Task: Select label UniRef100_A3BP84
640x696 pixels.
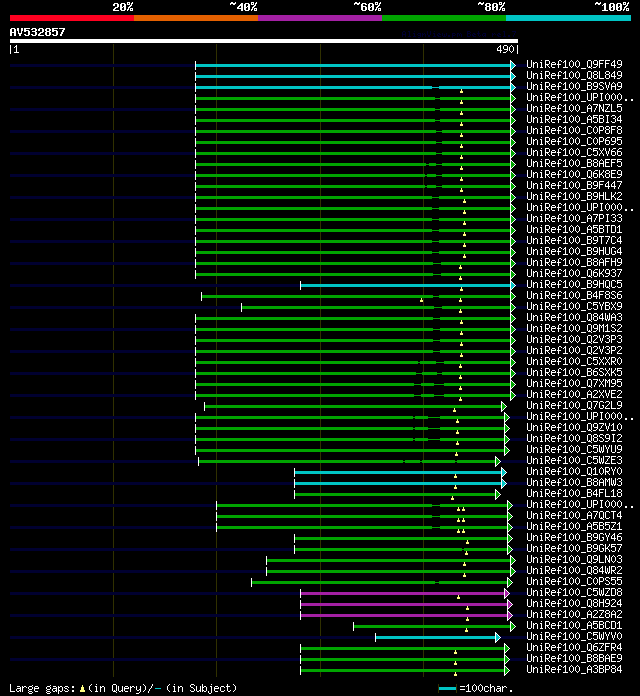Action: (574, 669)
